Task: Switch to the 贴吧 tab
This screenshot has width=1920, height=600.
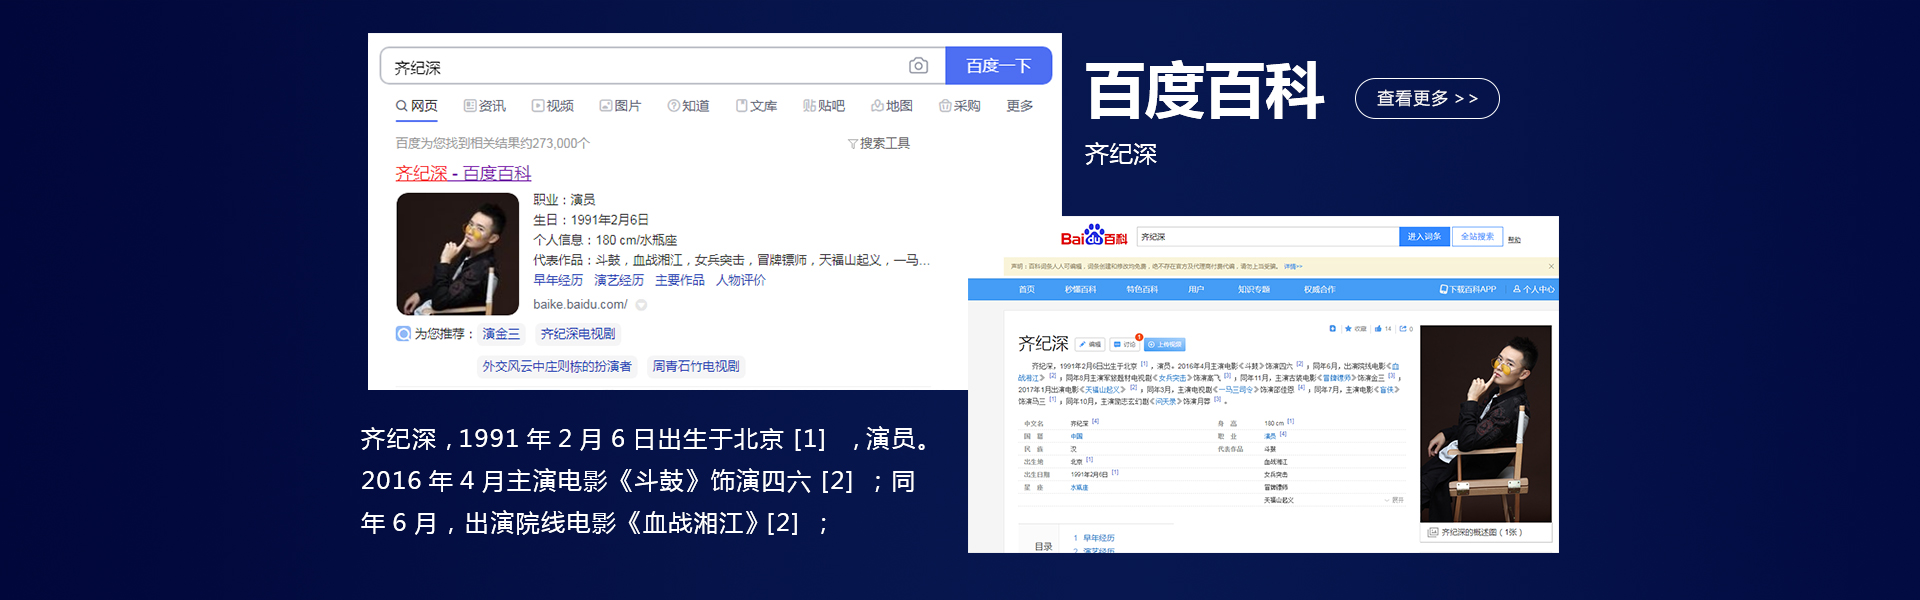Action: 824,106
